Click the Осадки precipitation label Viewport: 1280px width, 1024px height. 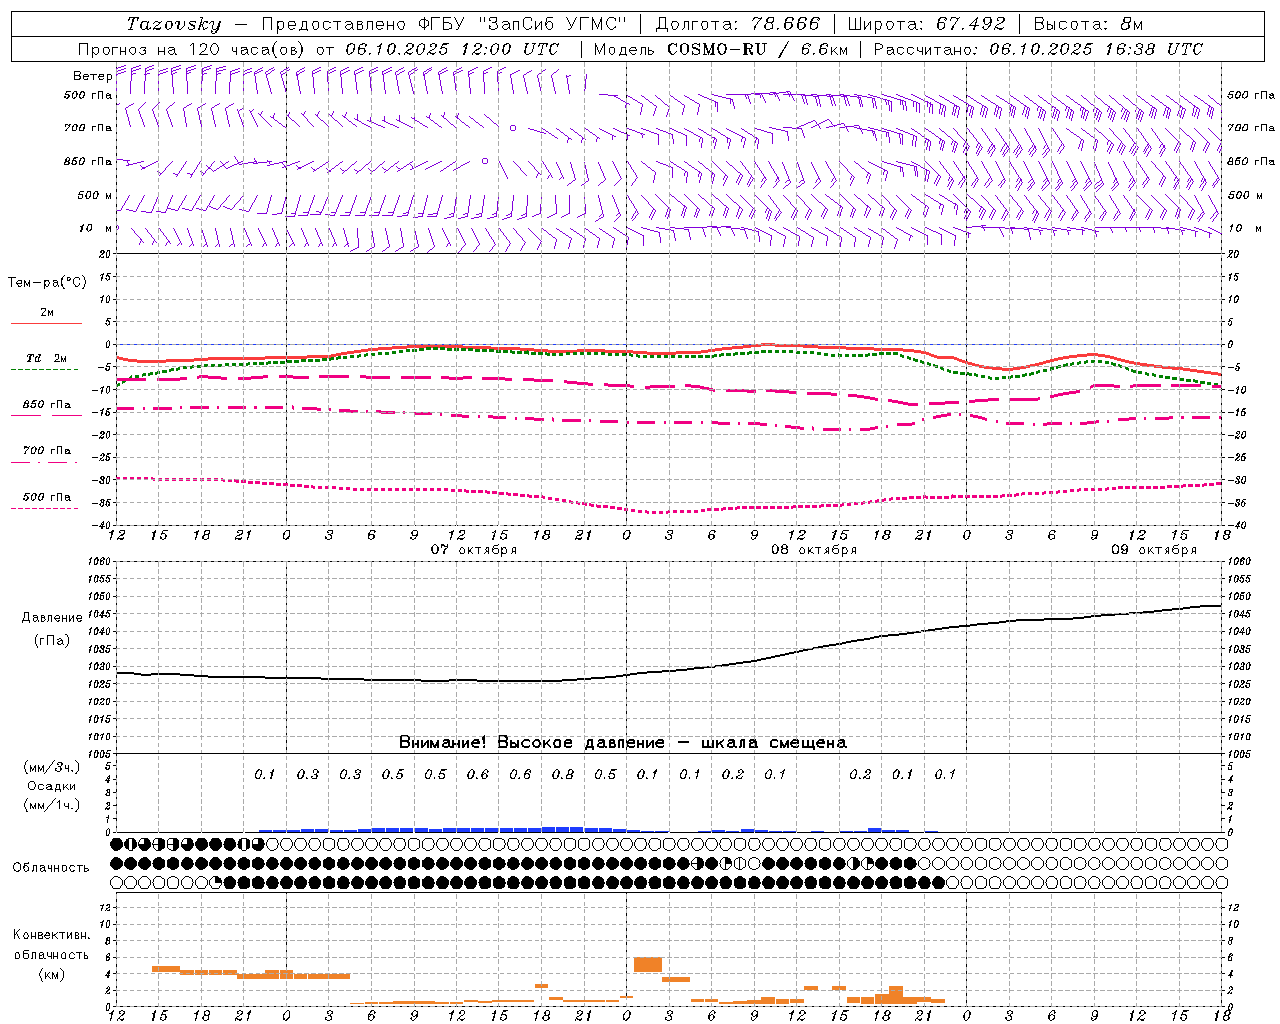[52, 786]
